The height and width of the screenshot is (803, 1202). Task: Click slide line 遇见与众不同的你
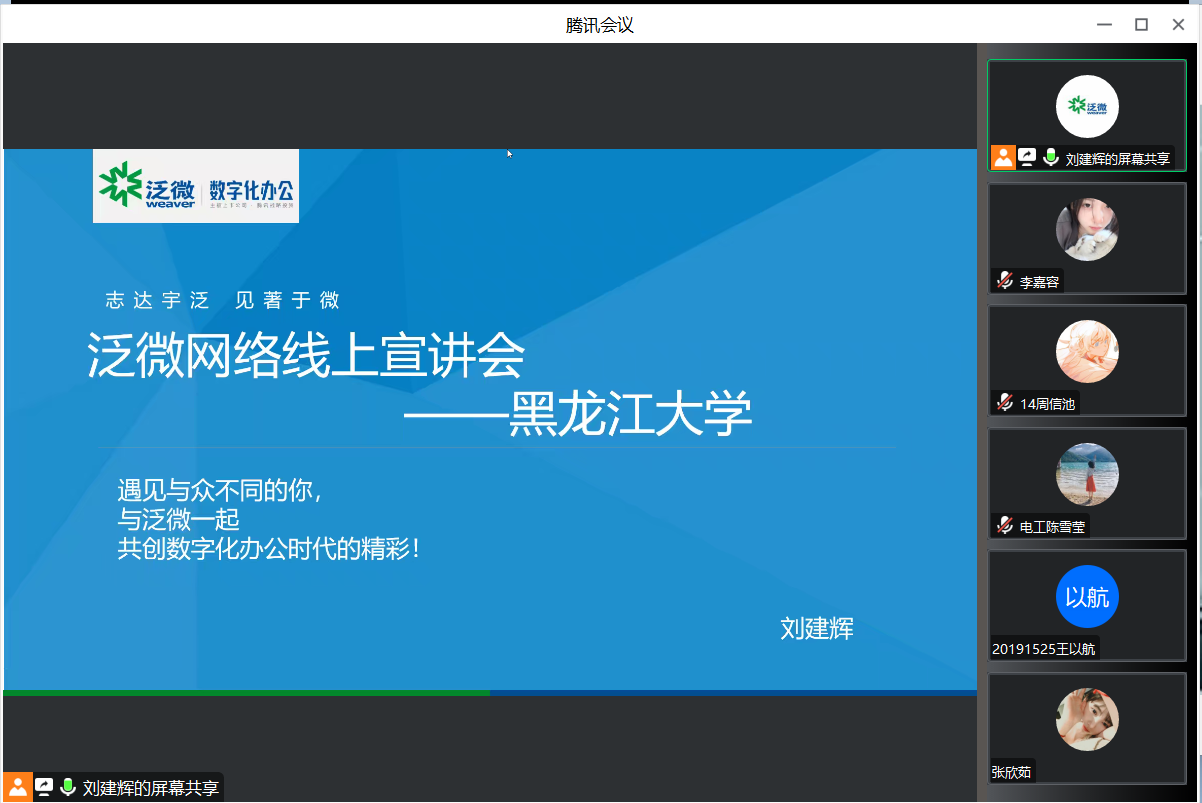pyautogui.click(x=220, y=491)
